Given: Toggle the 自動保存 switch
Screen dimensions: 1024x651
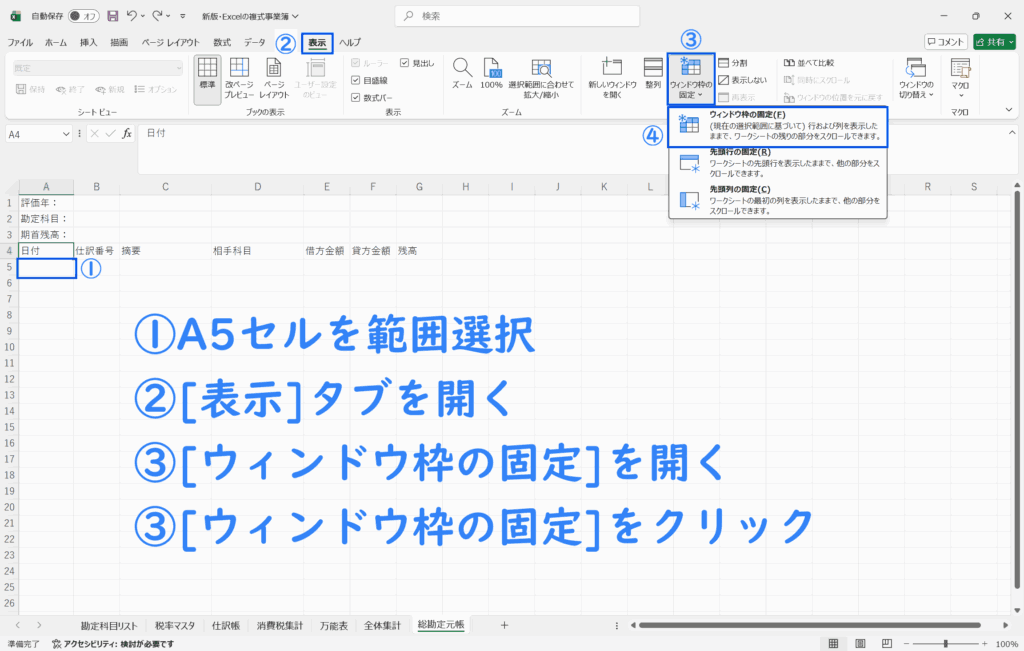Looking at the screenshot, I should tap(83, 16).
